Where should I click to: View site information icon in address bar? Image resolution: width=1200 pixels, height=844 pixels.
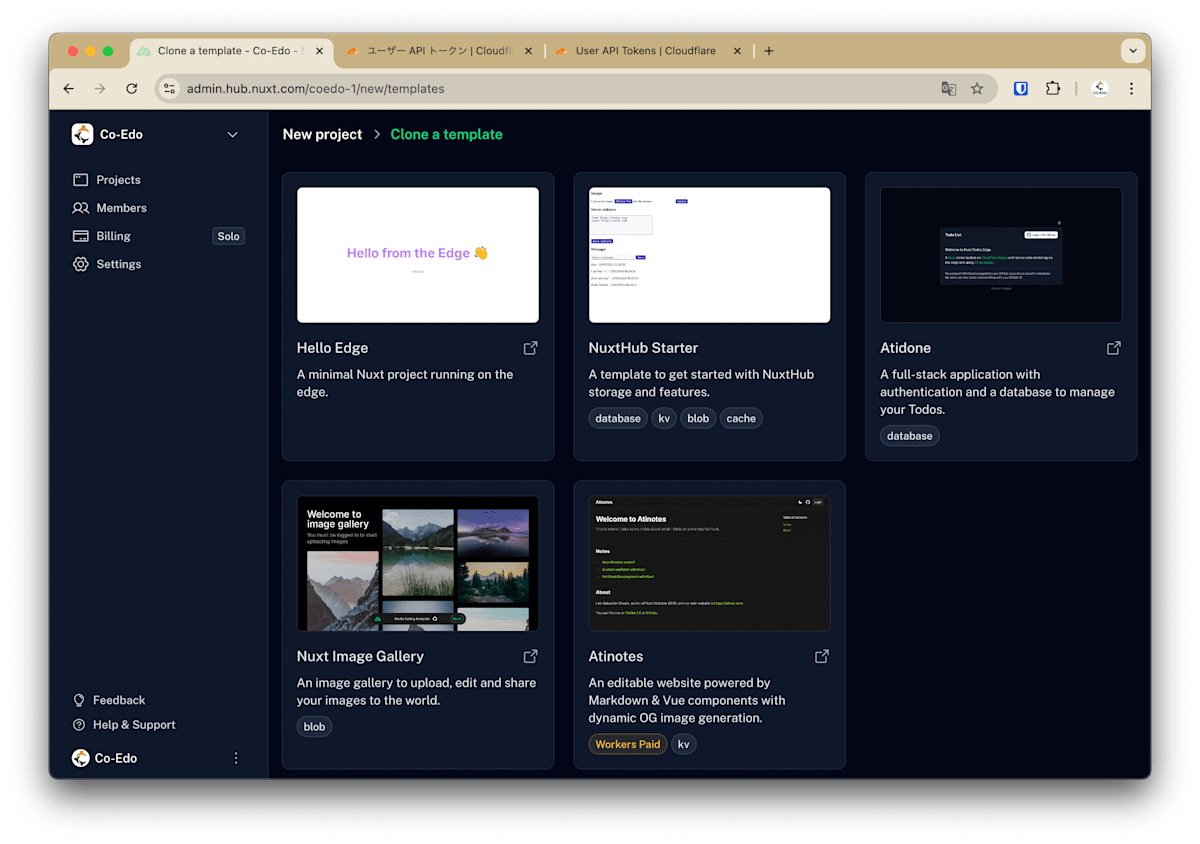(171, 89)
